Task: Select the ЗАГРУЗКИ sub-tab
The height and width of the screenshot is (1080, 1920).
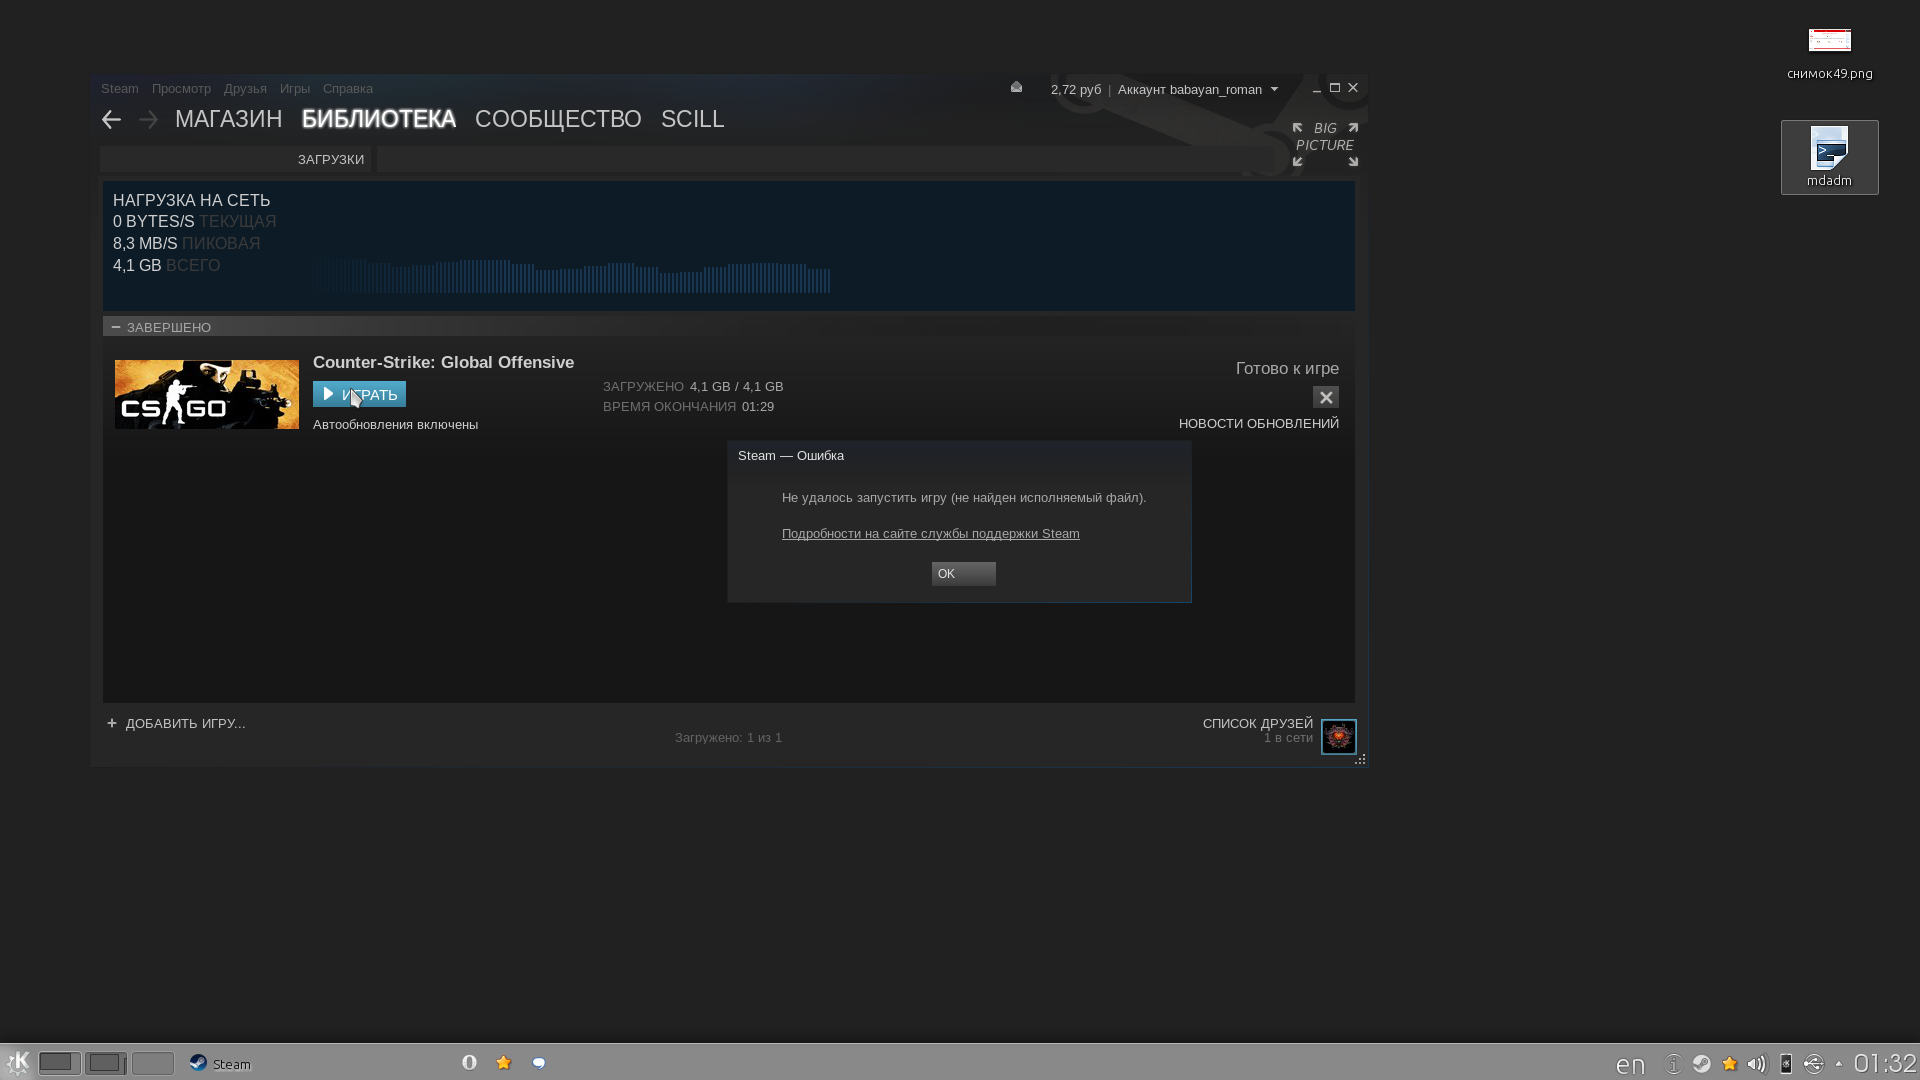Action: point(330,160)
